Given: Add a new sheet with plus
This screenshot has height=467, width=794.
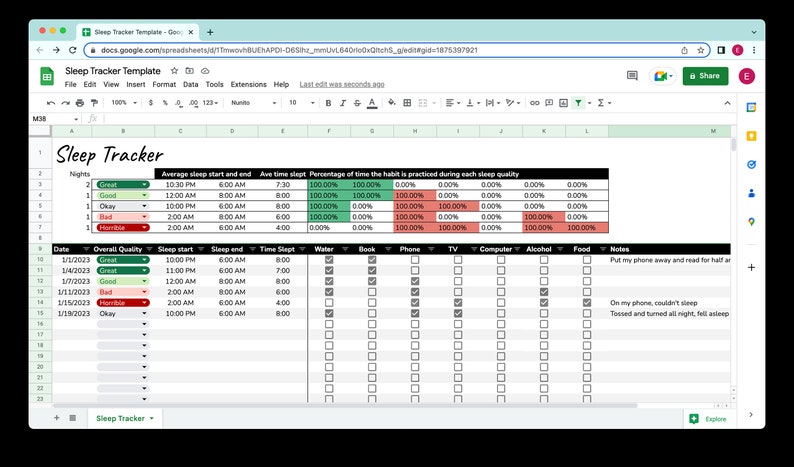Looking at the screenshot, I should (57, 418).
